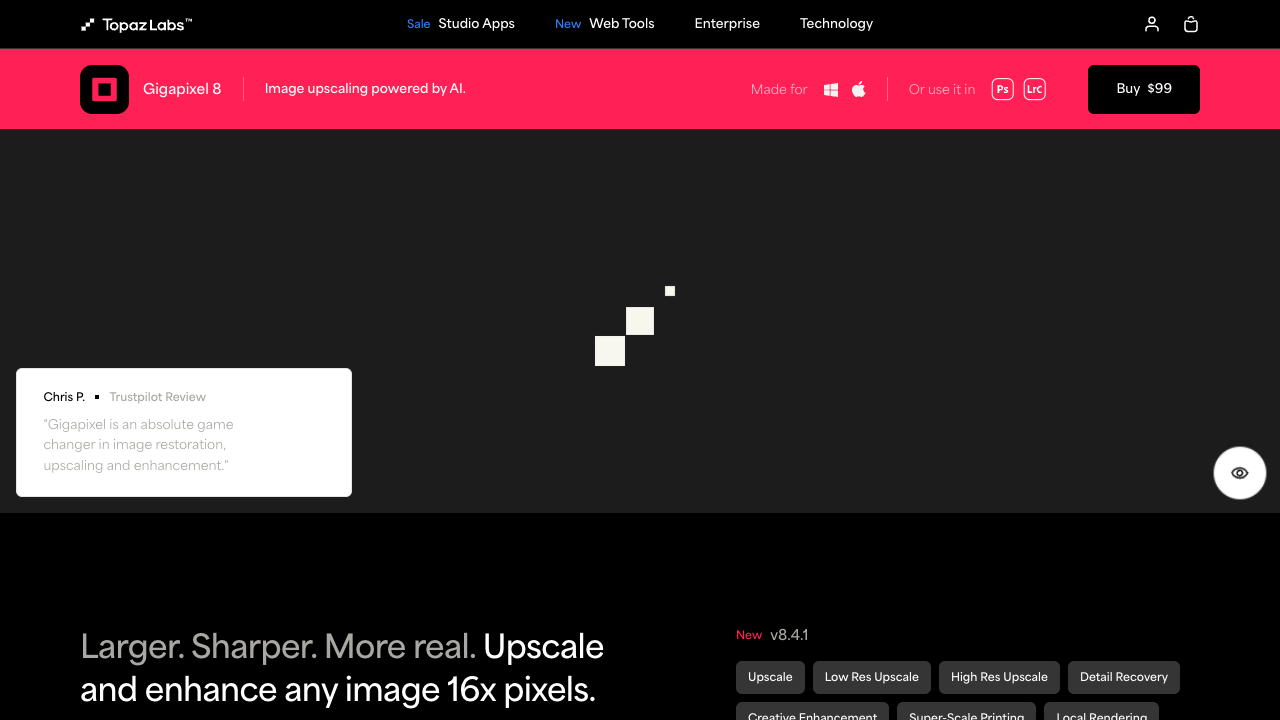Click the Chris P. testimonial card
This screenshot has height=720, width=1280.
pos(183,432)
